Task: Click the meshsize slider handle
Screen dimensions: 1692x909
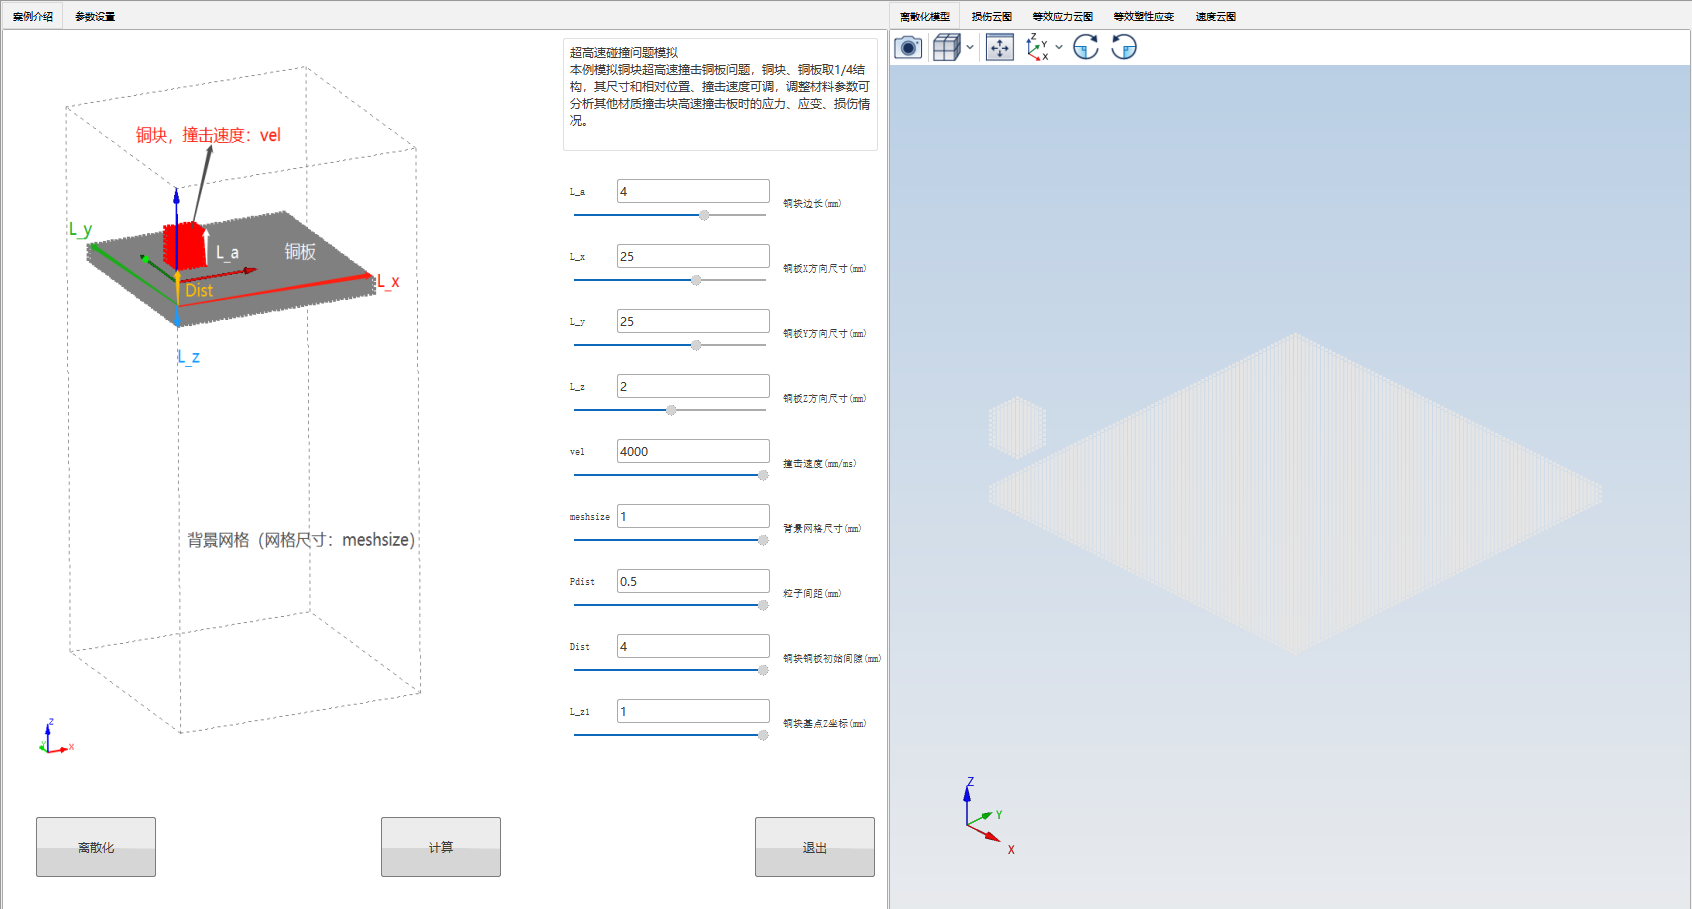Action: (763, 540)
